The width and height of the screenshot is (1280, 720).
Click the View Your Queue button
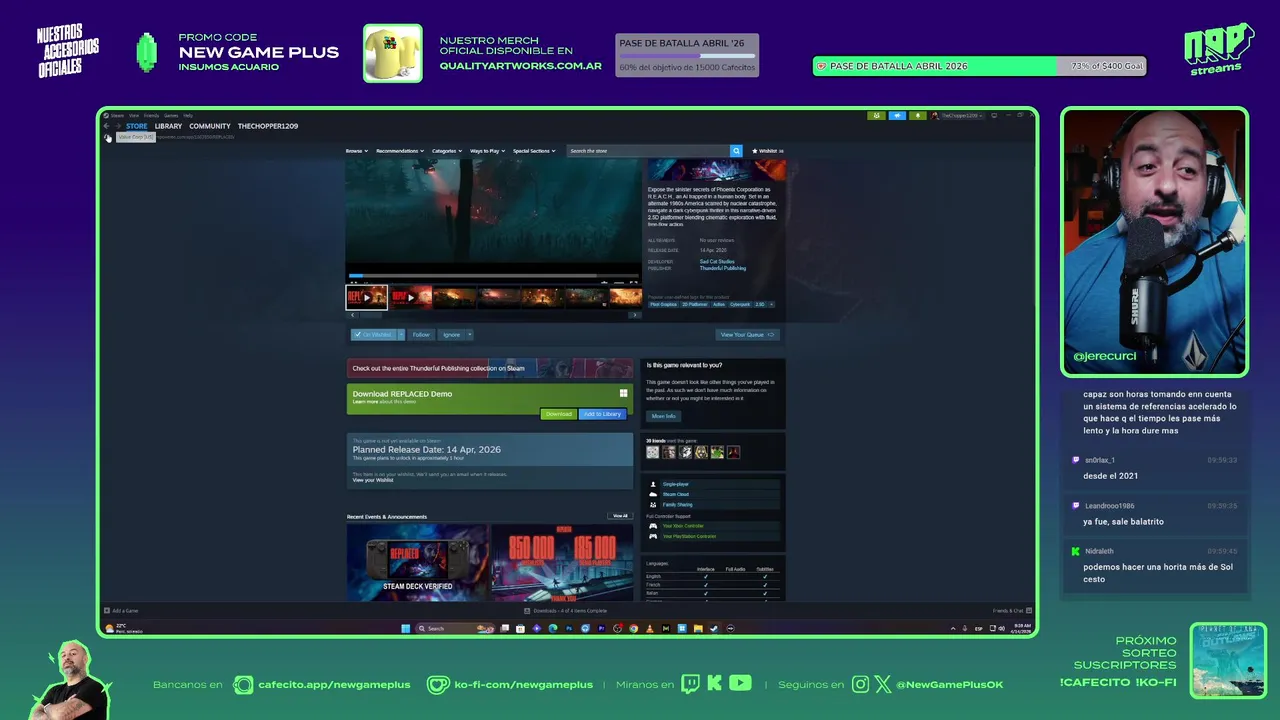[x=747, y=335]
